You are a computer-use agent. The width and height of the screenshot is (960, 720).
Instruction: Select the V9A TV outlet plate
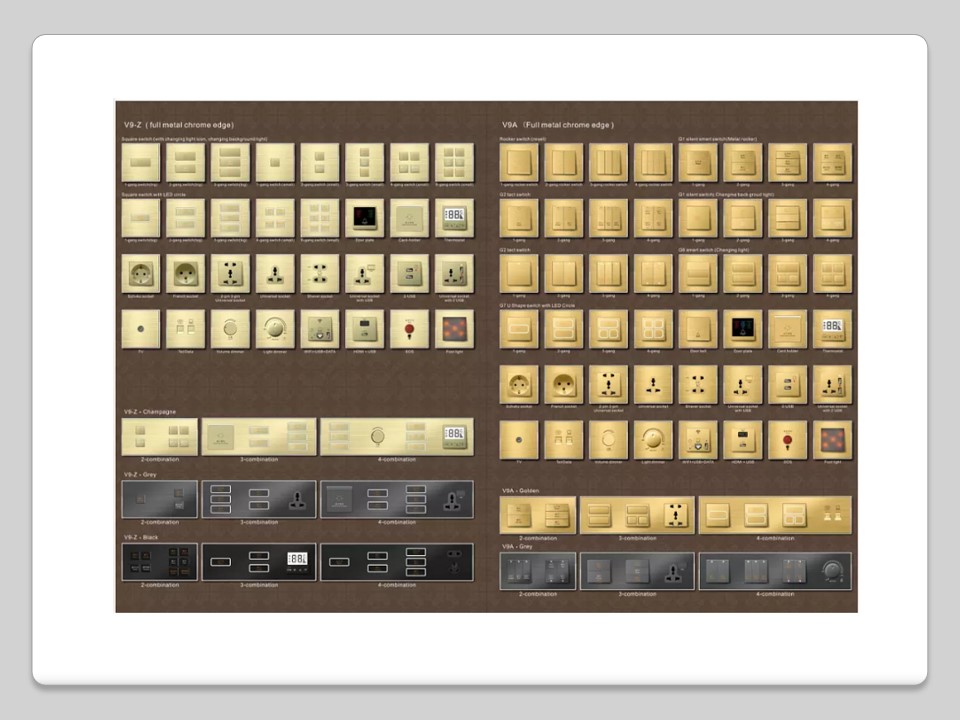pyautogui.click(x=518, y=439)
